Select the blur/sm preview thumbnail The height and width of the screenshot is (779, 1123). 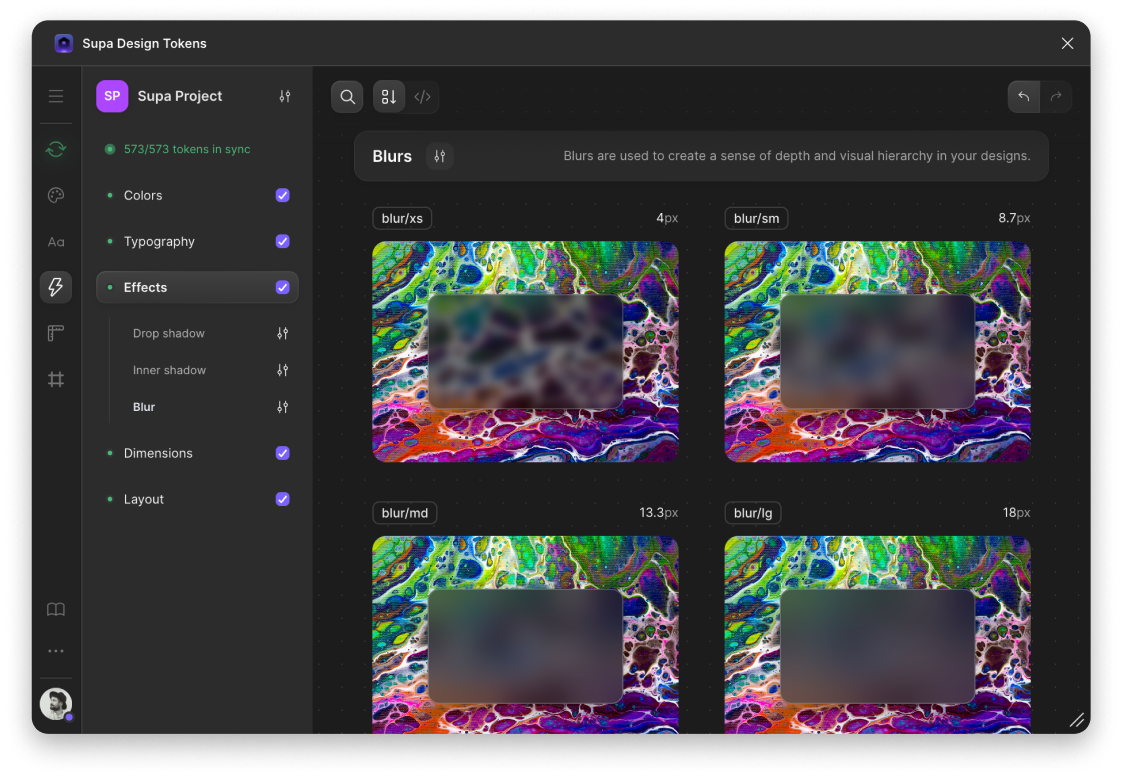coord(877,352)
